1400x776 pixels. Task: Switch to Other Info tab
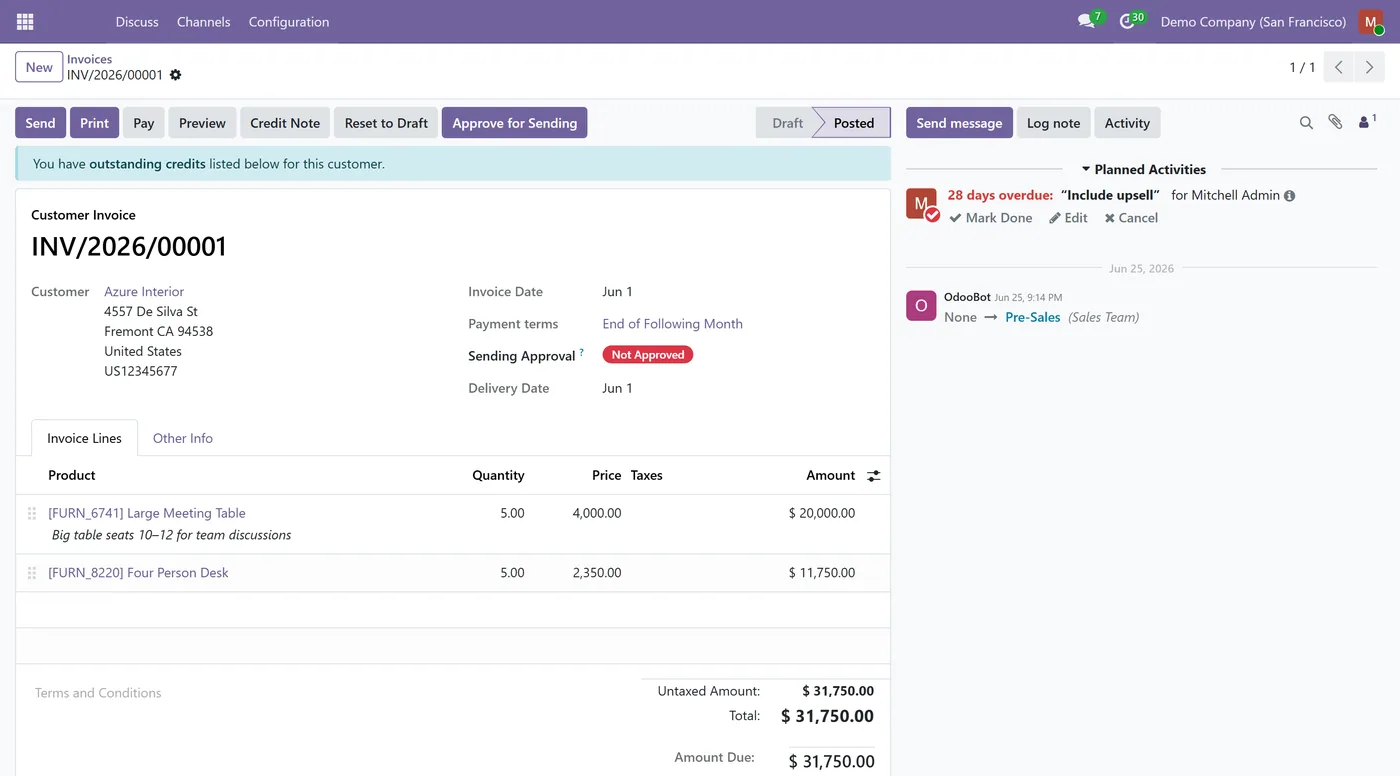(x=183, y=438)
